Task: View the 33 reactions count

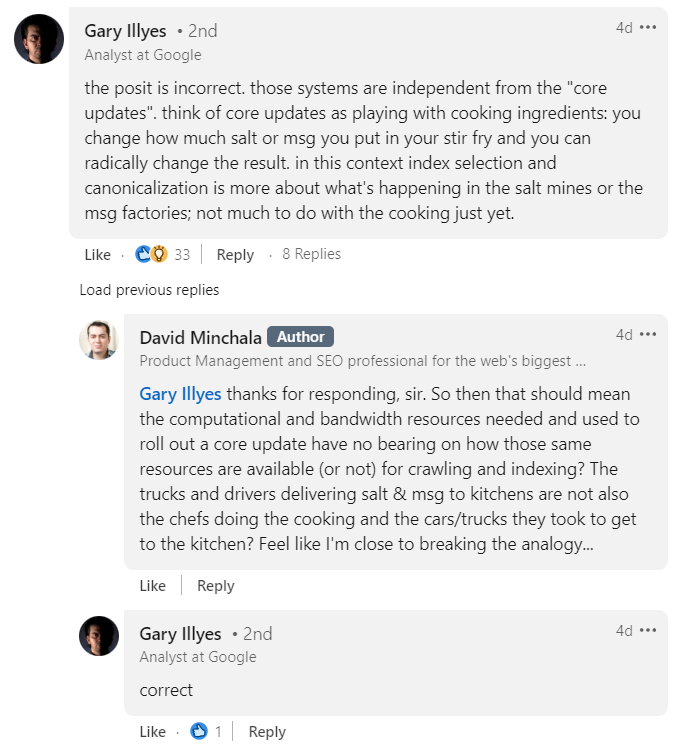Action: click(182, 255)
